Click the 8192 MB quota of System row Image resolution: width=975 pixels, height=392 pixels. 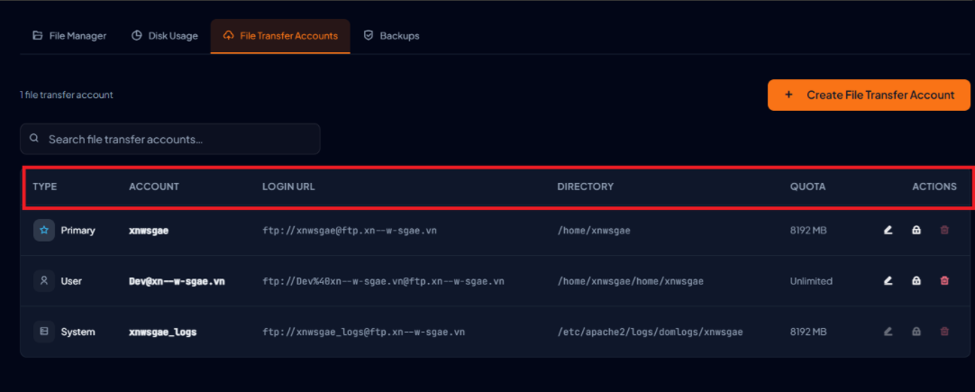pyautogui.click(x=808, y=332)
